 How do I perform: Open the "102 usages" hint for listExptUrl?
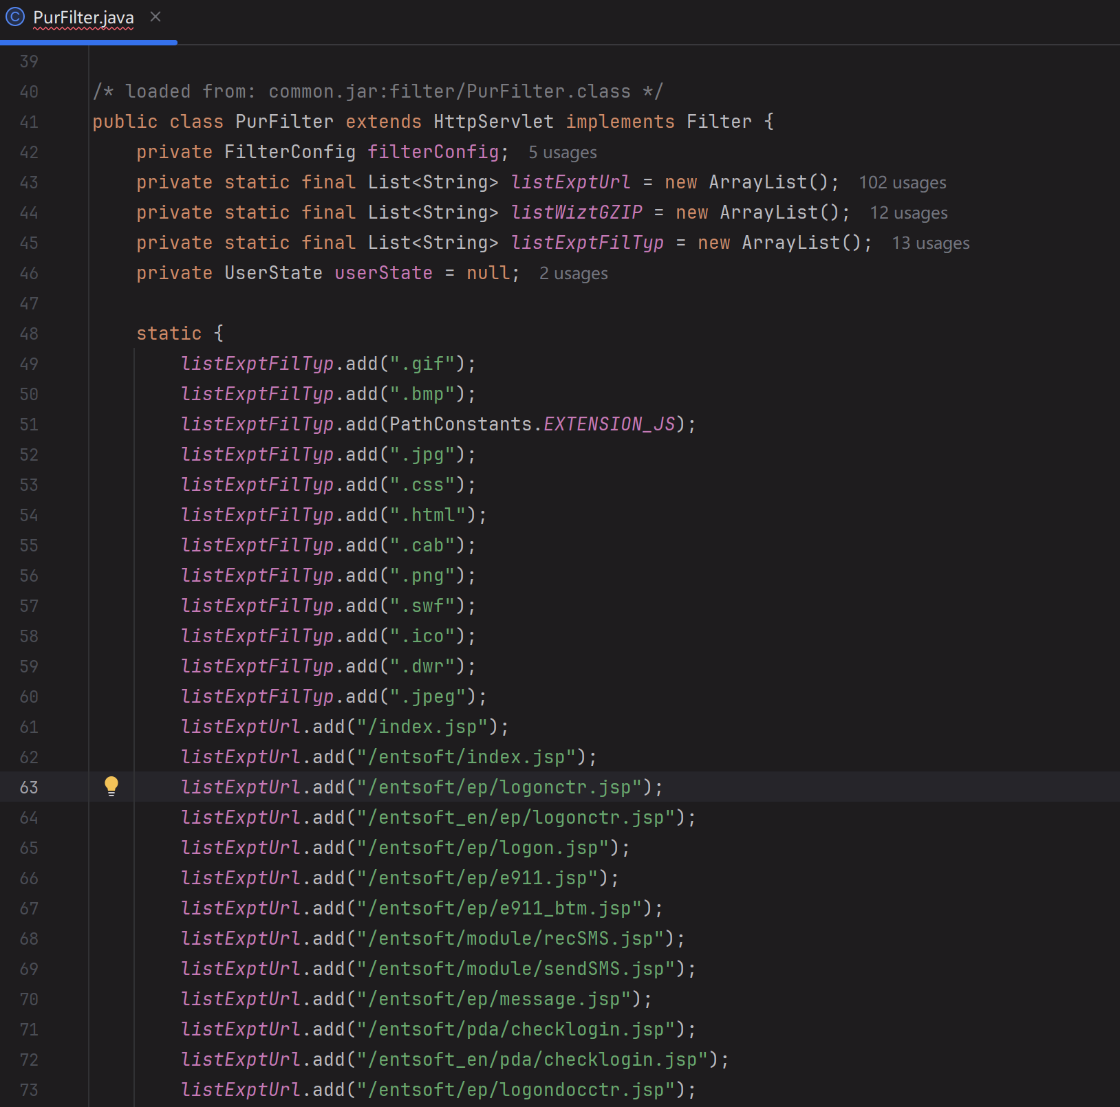[902, 182]
